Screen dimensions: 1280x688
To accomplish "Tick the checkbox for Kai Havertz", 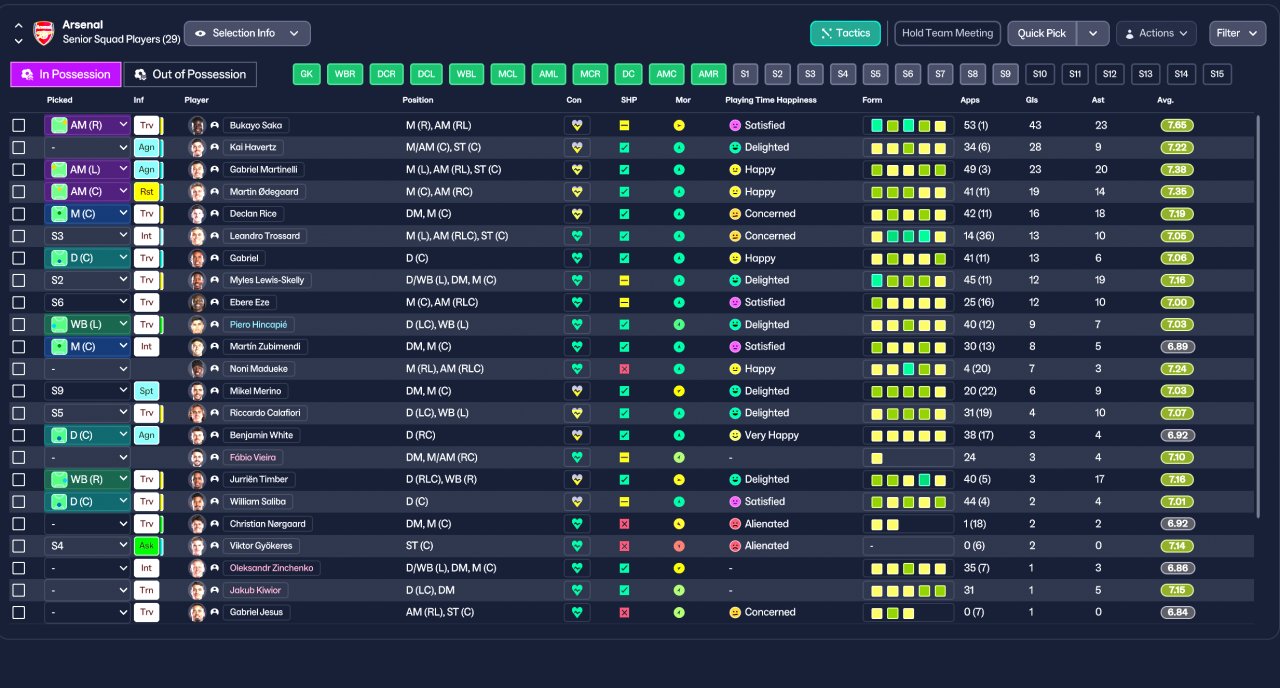I will (19, 148).
